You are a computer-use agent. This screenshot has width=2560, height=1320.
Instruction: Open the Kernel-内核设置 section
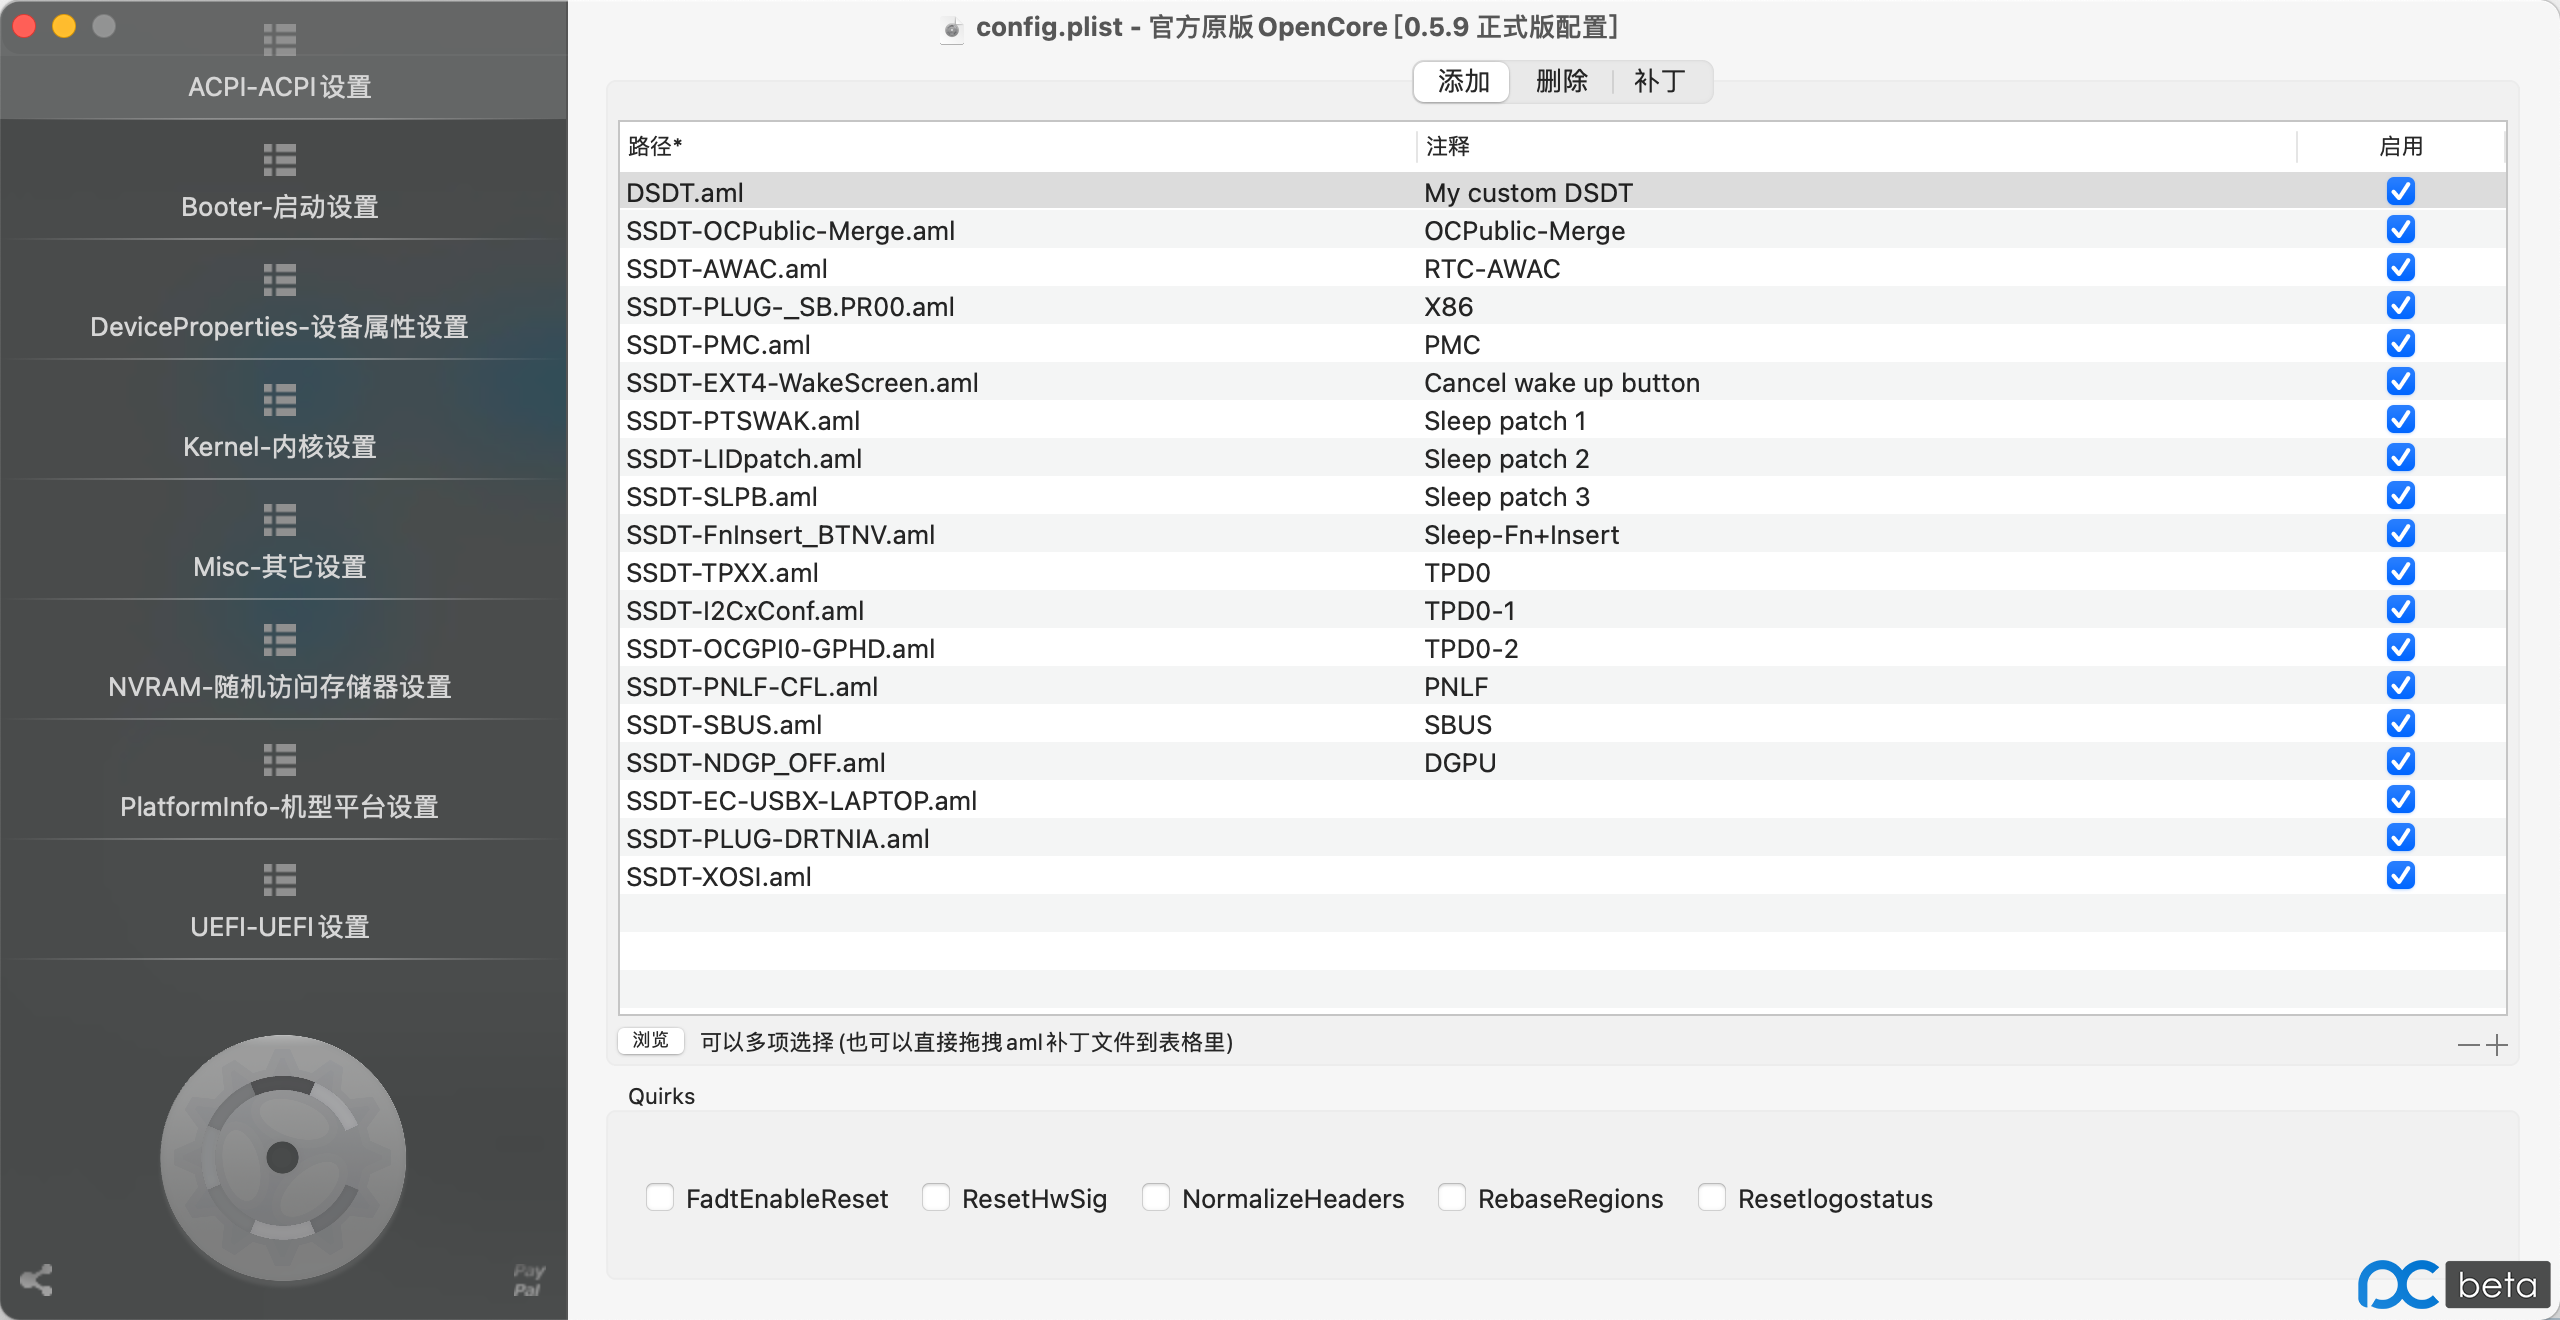click(280, 422)
